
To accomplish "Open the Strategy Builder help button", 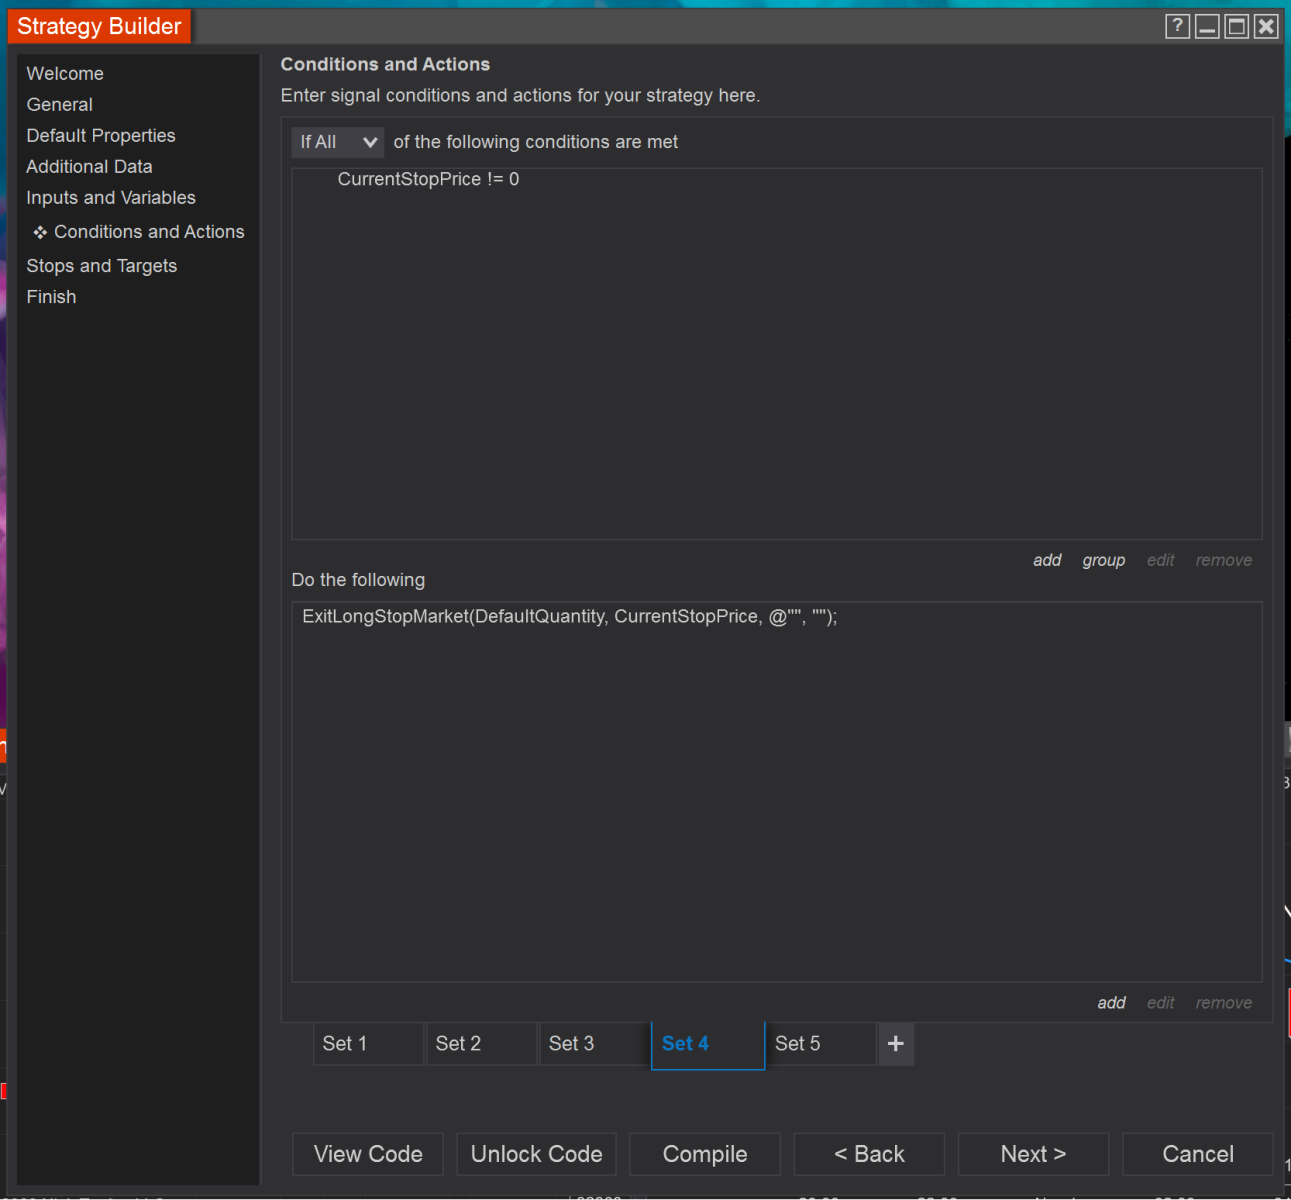I will coord(1177,27).
